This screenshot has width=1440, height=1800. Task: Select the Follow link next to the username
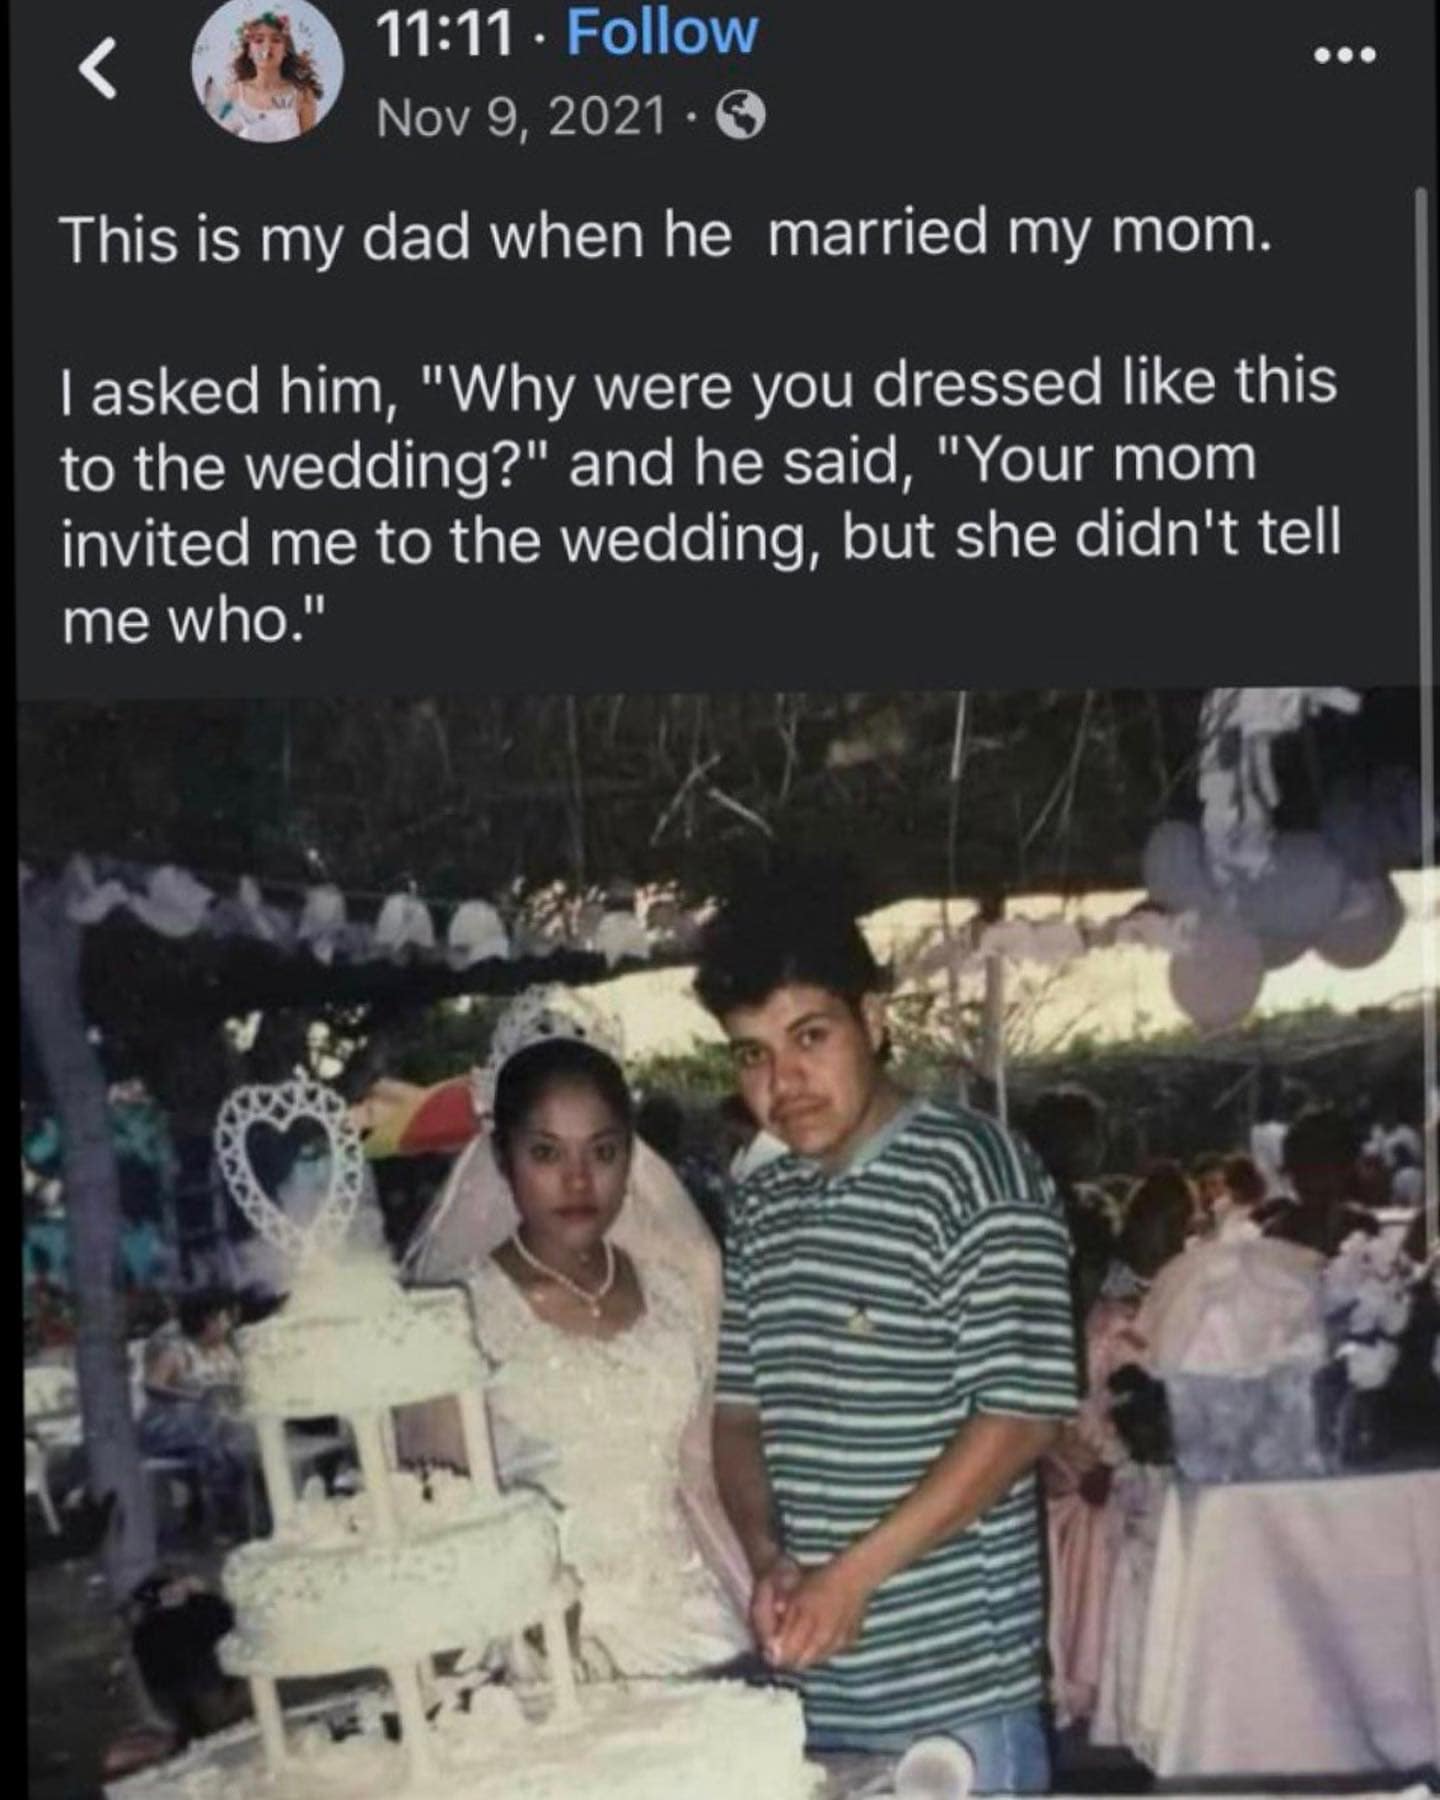(662, 38)
